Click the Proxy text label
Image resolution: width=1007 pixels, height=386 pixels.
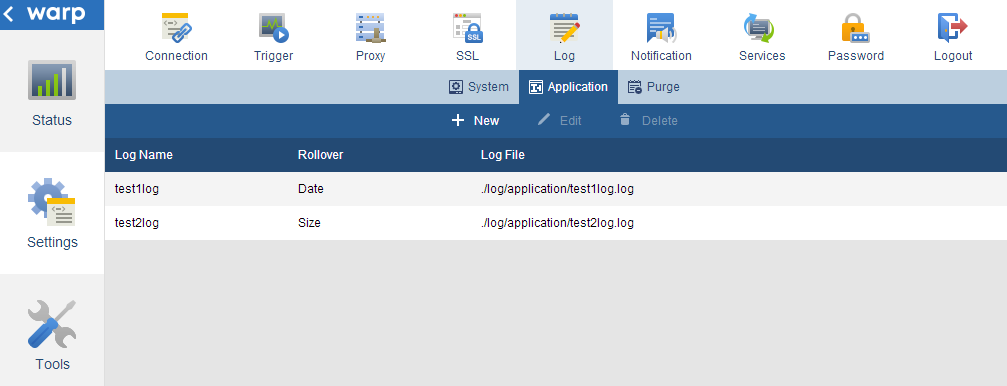point(371,56)
